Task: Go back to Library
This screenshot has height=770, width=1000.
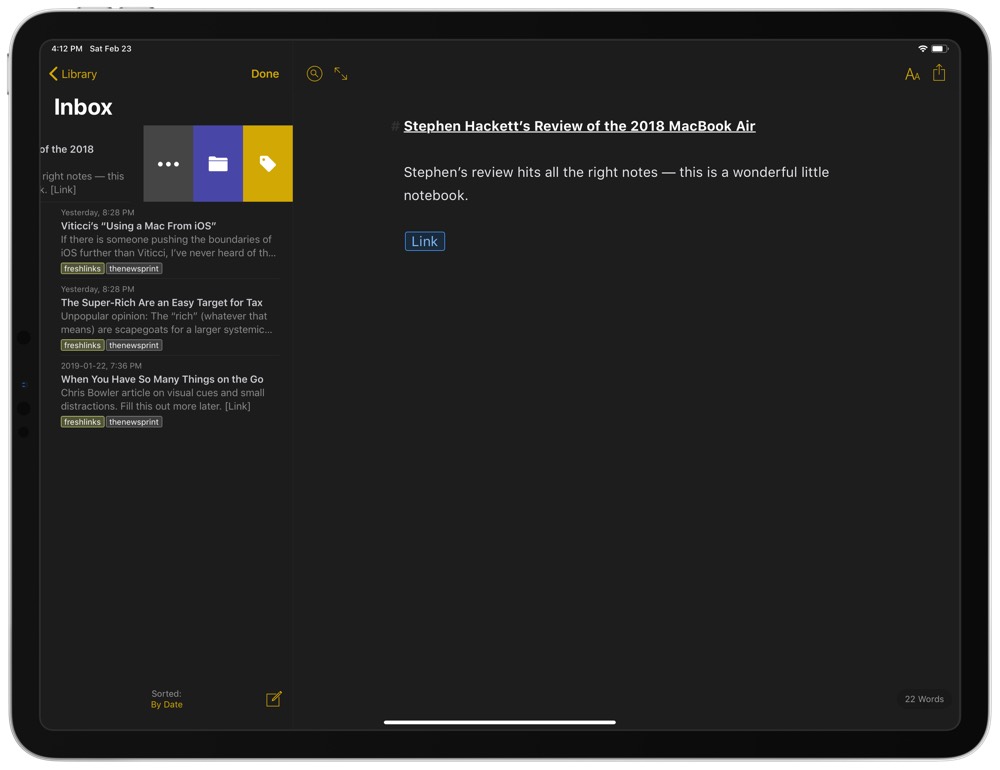Action: 73,74
